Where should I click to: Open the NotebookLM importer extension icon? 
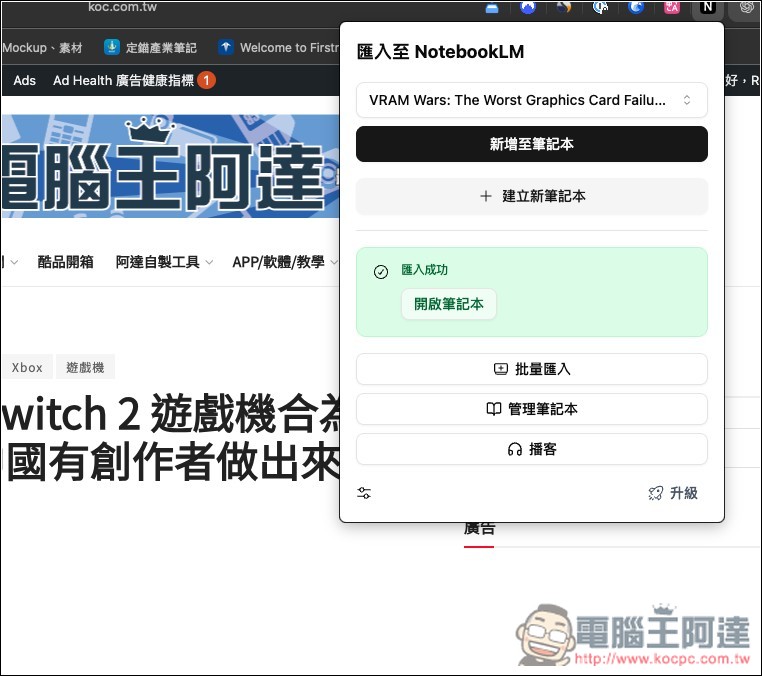pyautogui.click(x=708, y=7)
